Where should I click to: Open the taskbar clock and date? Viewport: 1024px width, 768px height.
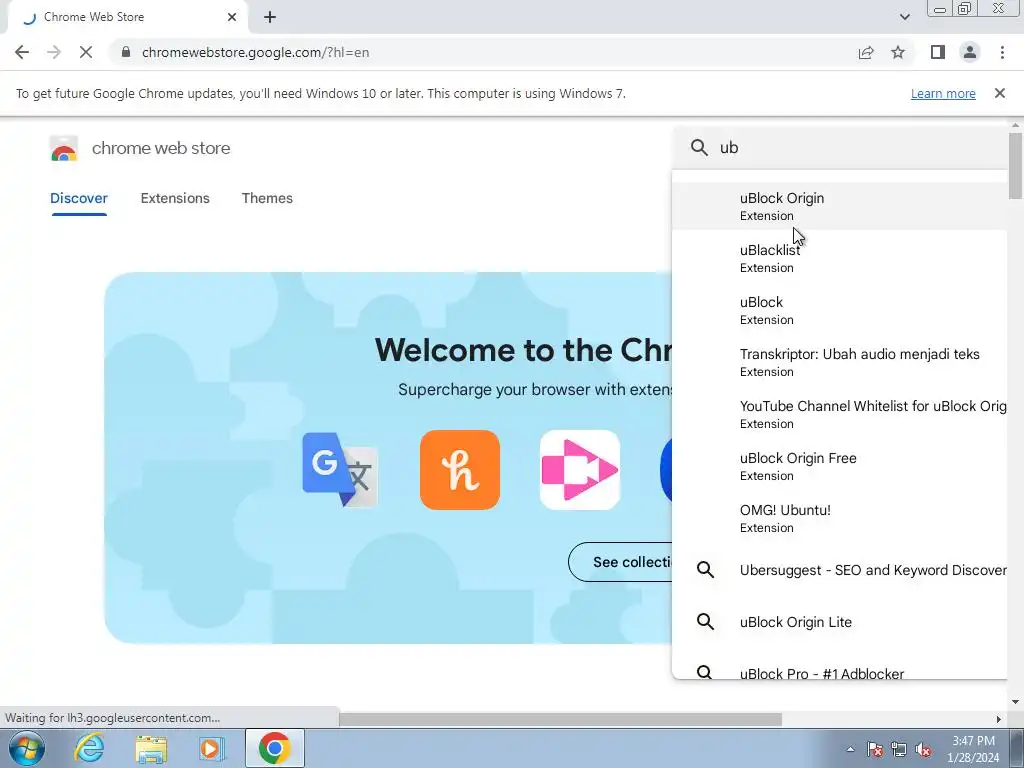[x=973, y=749]
